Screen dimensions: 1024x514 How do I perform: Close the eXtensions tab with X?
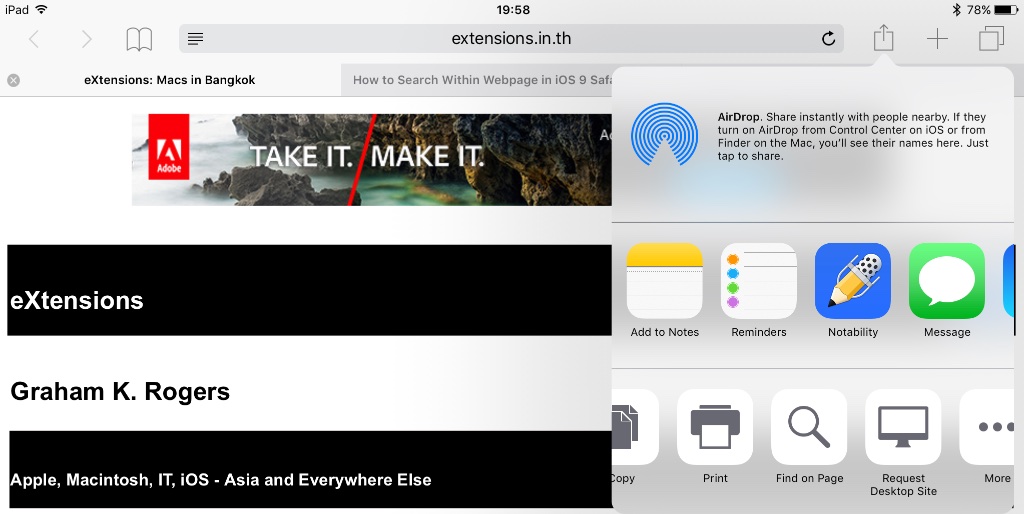click(14, 80)
